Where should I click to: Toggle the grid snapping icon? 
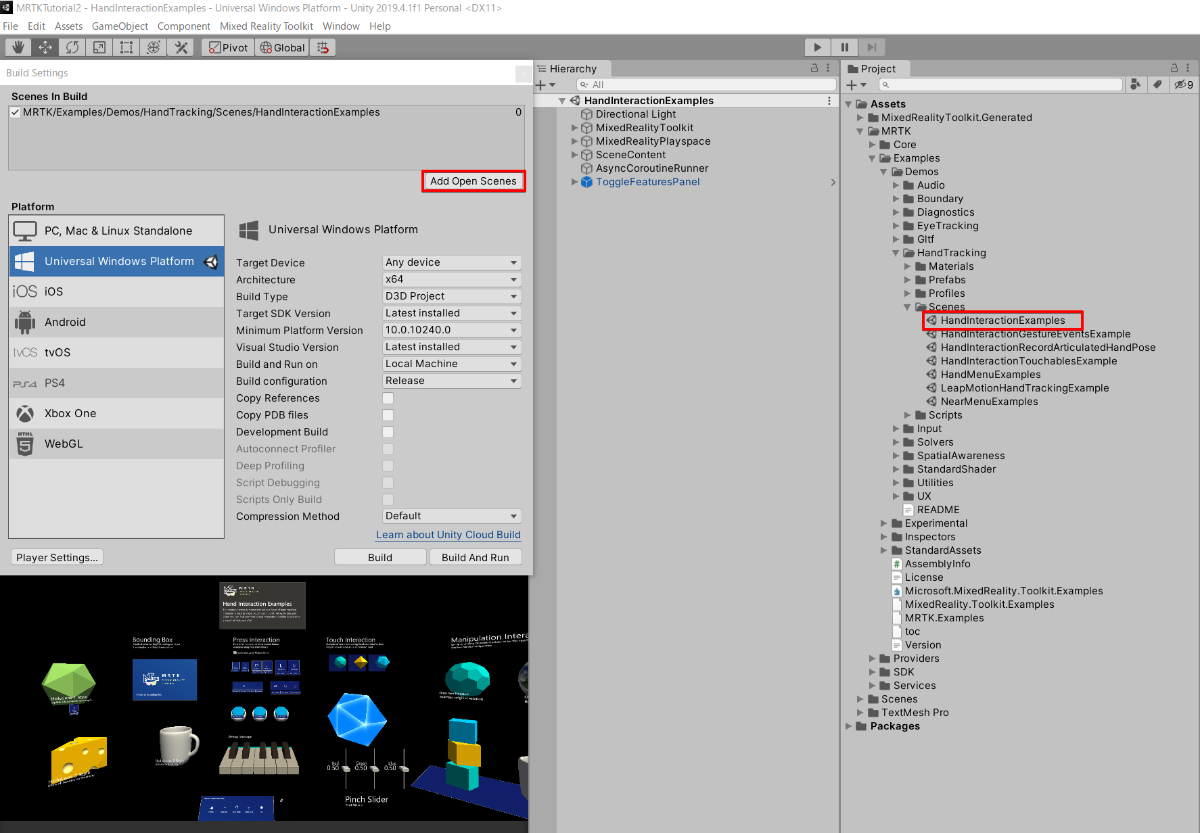[323, 47]
